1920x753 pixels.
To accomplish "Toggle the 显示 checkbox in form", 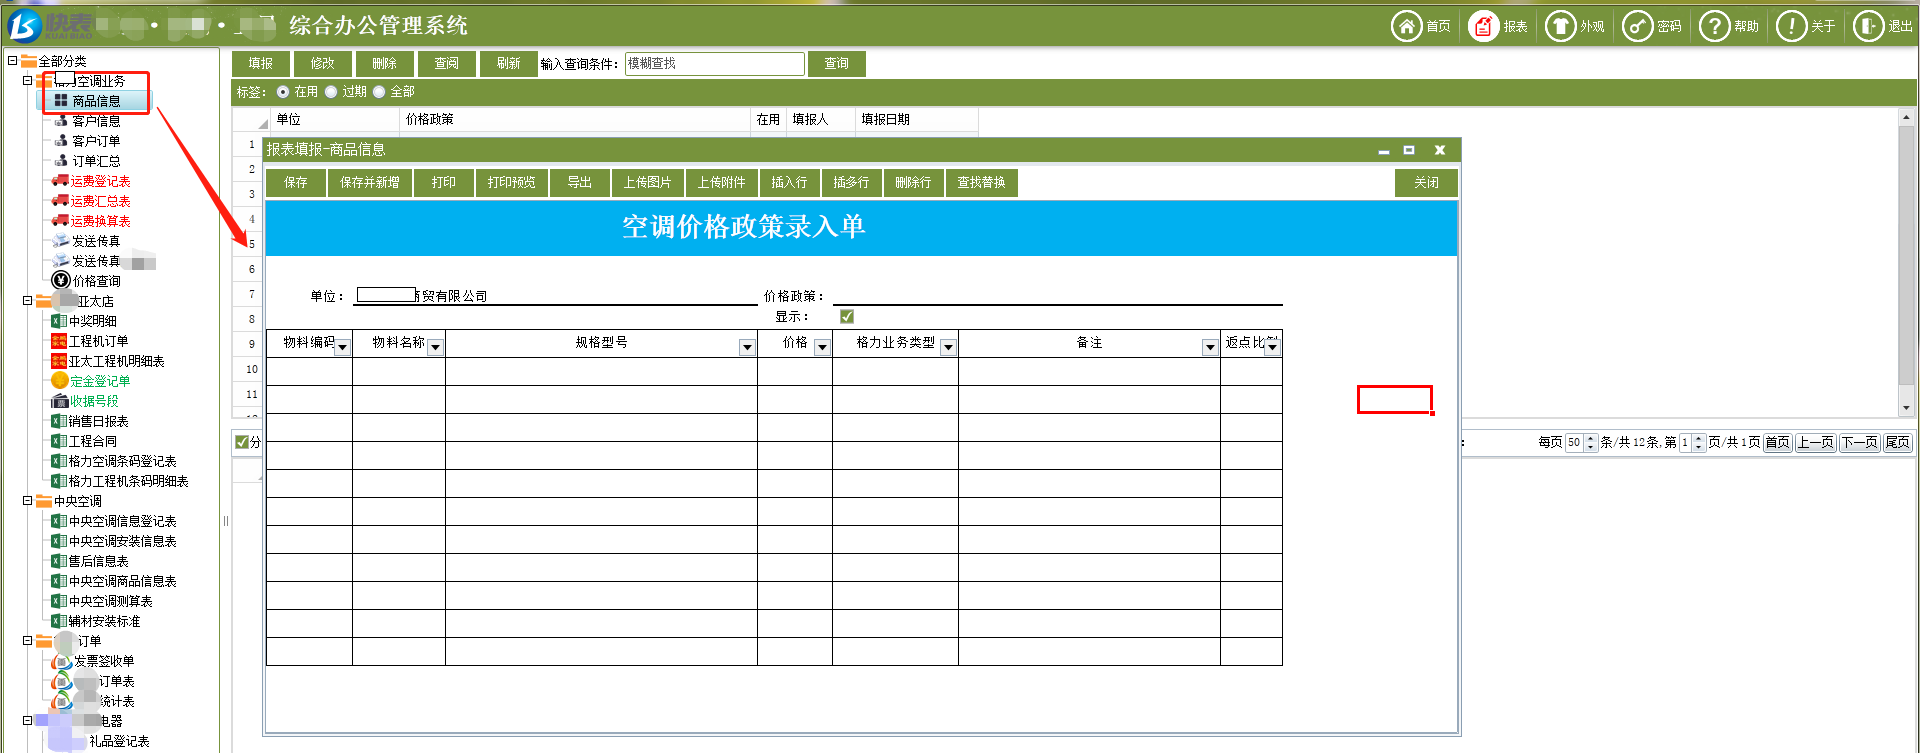I will 847,317.
